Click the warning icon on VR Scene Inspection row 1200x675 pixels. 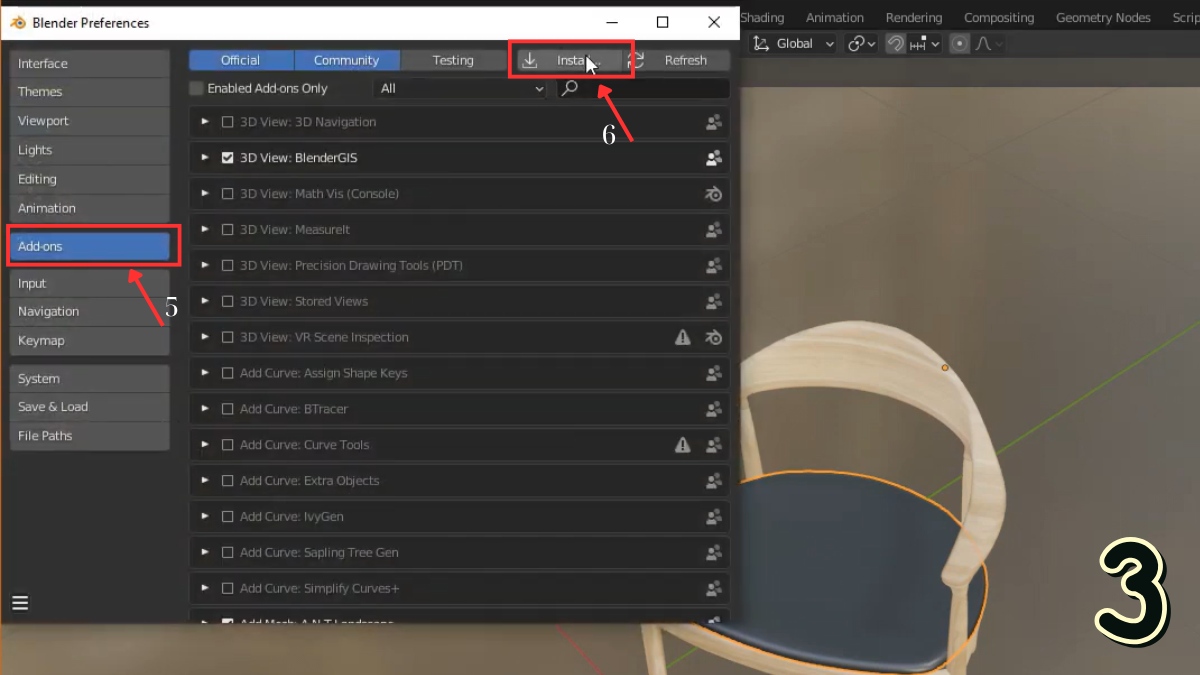pyautogui.click(x=683, y=337)
